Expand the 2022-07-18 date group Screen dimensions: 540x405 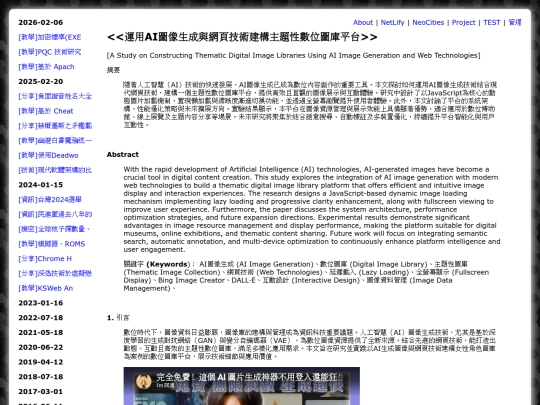(41, 318)
